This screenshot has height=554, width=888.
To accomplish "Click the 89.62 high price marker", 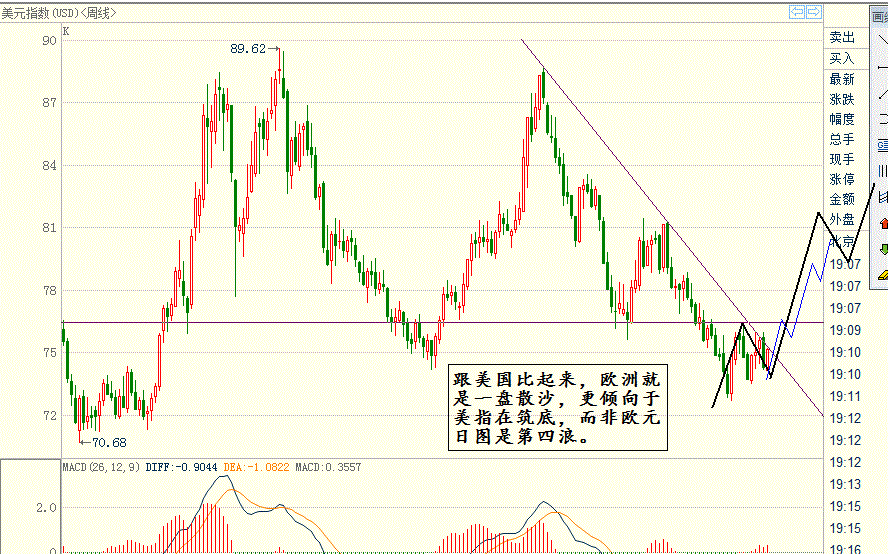I will pos(248,49).
